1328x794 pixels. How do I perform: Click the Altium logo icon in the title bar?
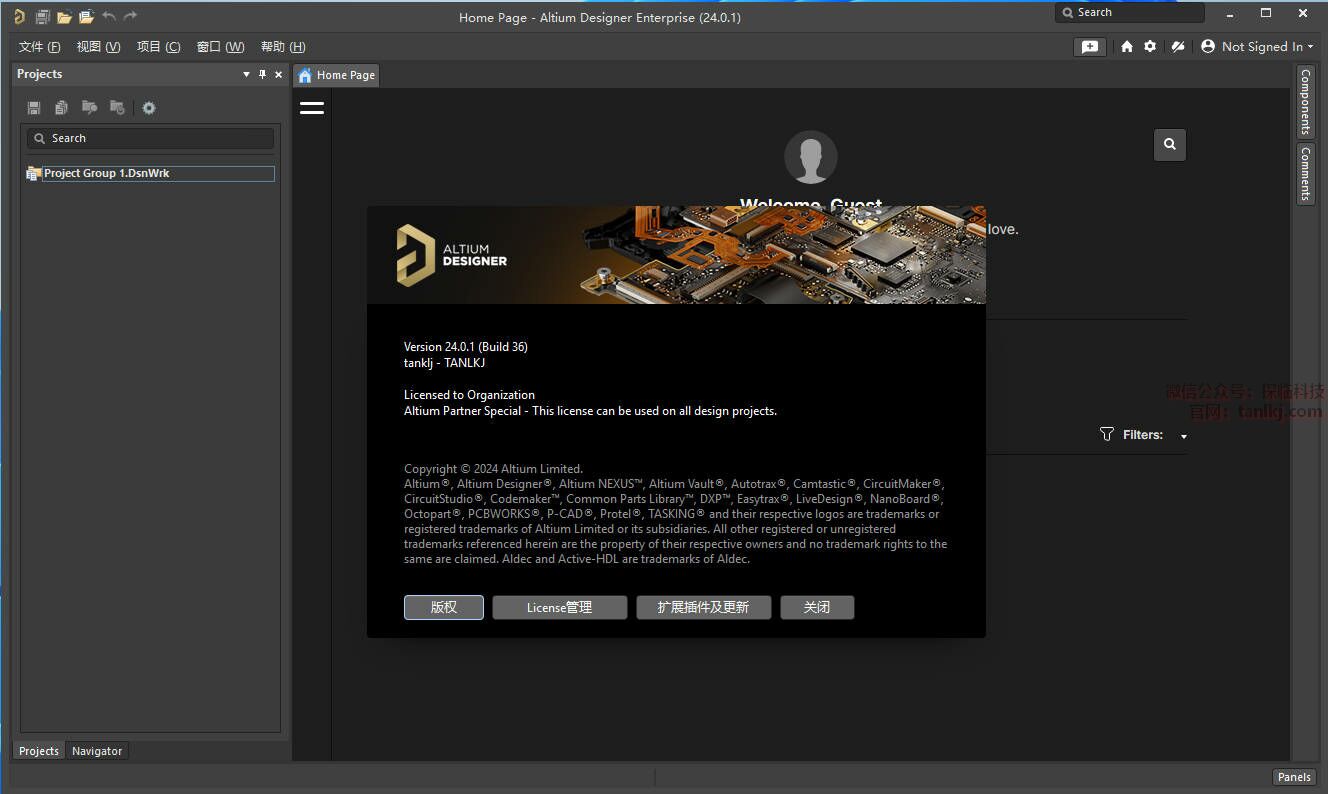pos(19,16)
